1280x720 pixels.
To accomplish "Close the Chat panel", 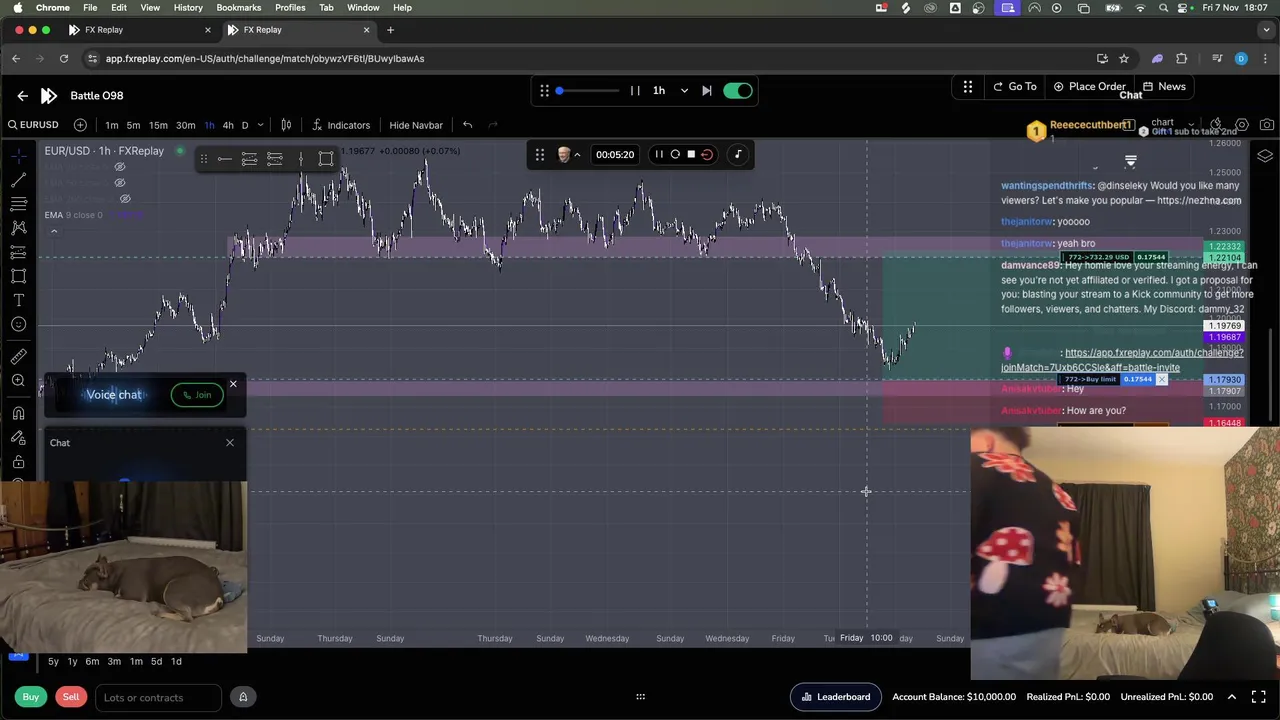I will 230,443.
